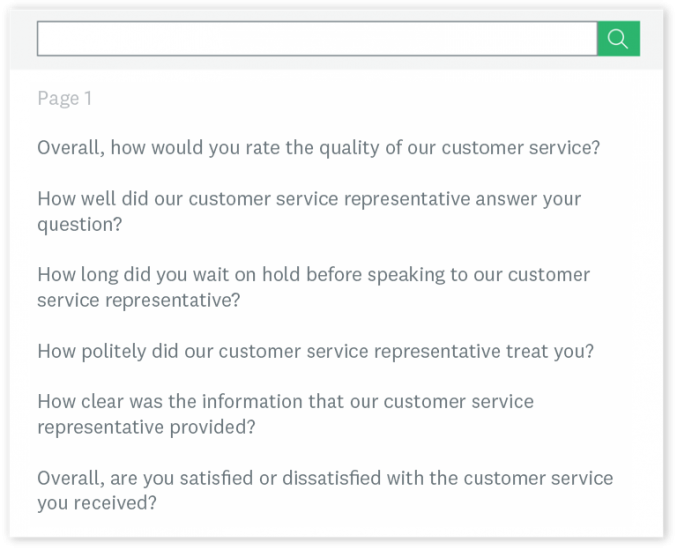Select the Page 1 heading

click(64, 98)
